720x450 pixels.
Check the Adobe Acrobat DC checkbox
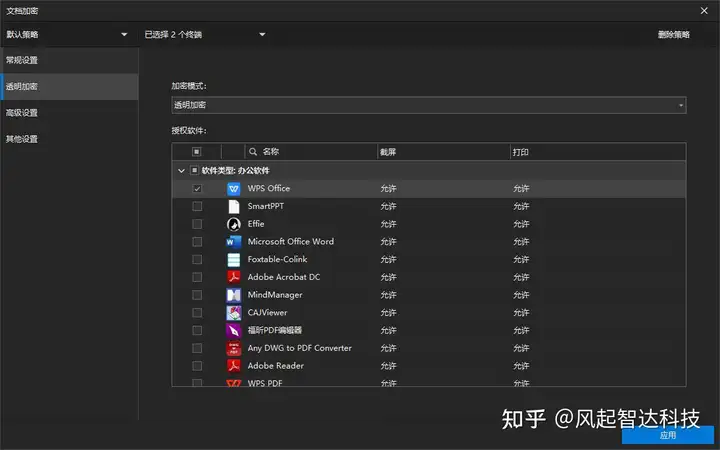click(197, 277)
